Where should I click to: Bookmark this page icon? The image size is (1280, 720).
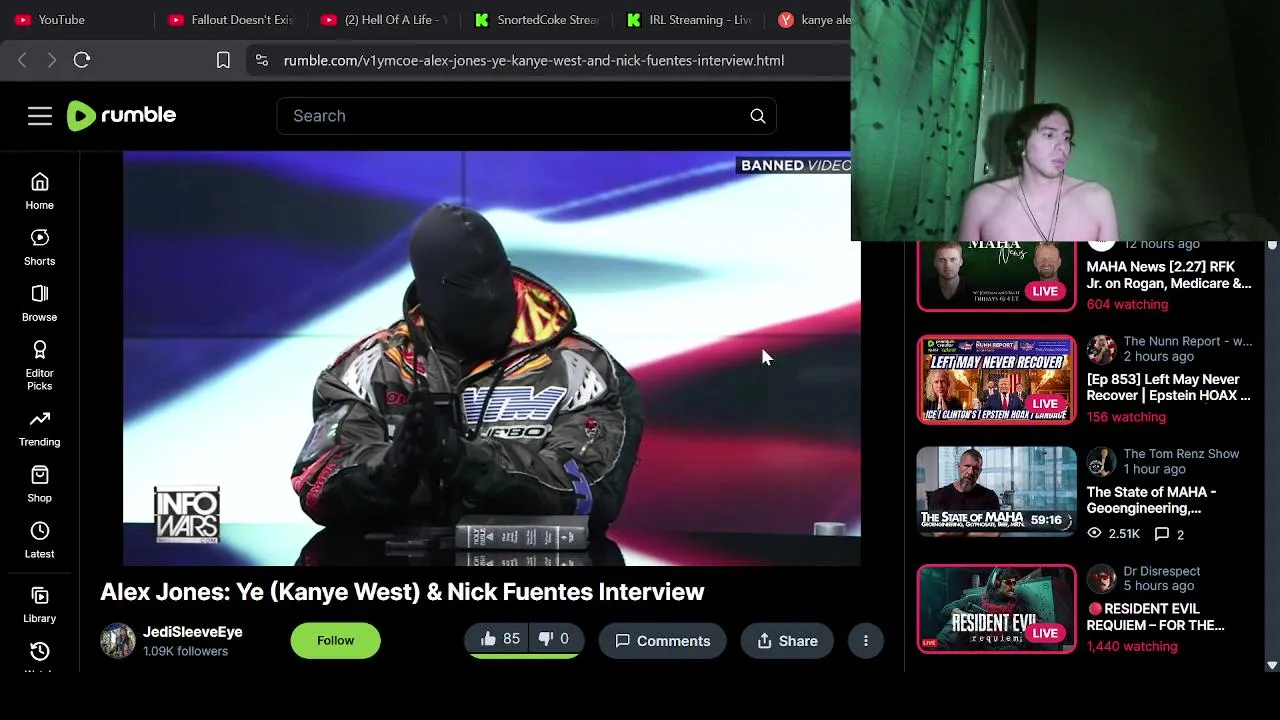[x=224, y=60]
